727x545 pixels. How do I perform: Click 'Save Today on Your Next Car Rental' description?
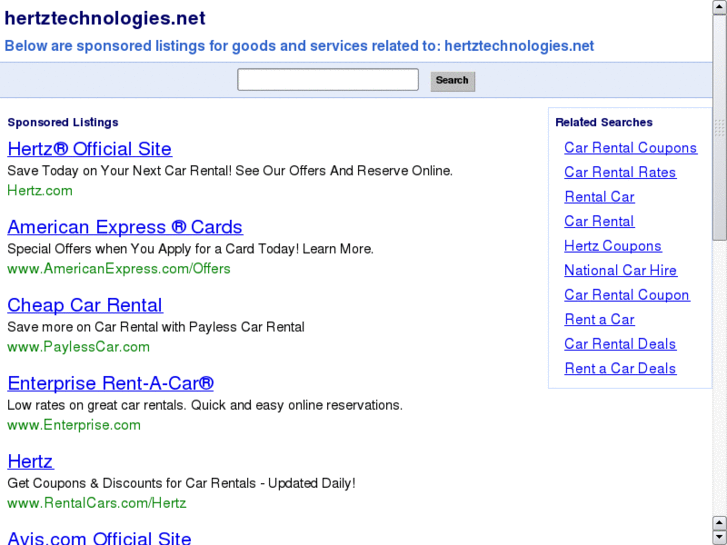(230, 171)
